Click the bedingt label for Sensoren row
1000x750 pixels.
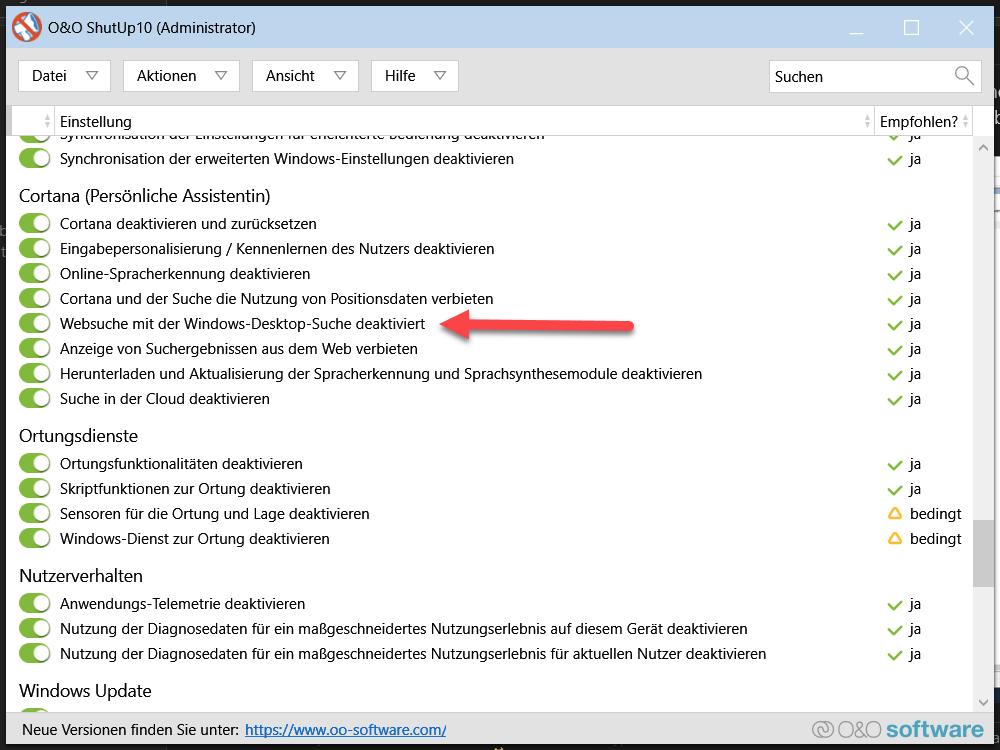[x=936, y=514]
